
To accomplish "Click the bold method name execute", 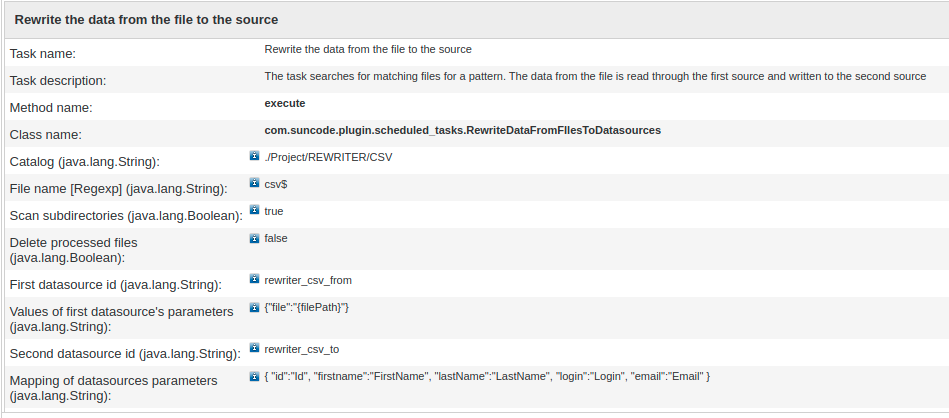I will [285, 103].
